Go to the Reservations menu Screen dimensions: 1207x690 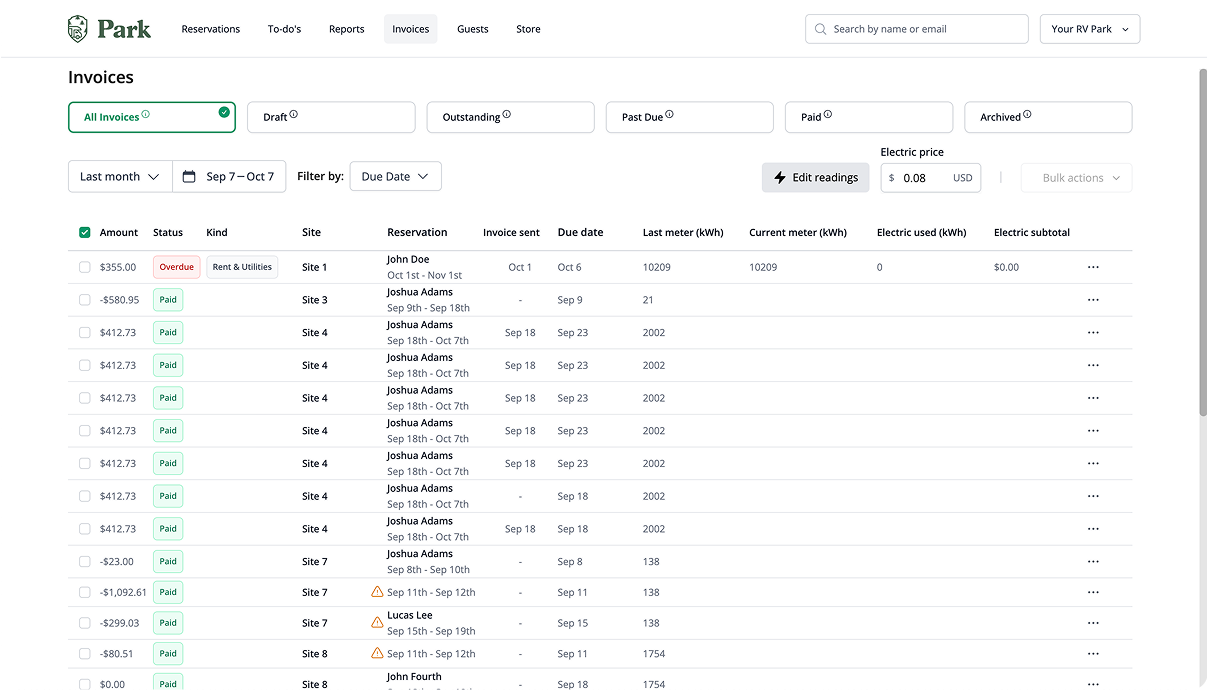[211, 30]
